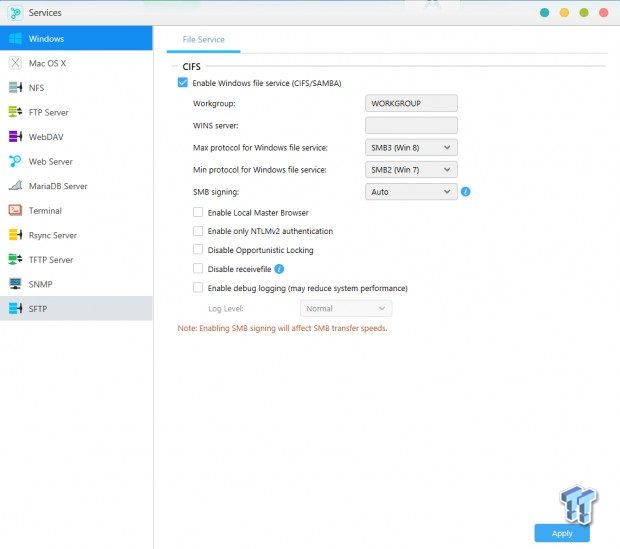Click the Services app icon in title bar

(x=15, y=13)
